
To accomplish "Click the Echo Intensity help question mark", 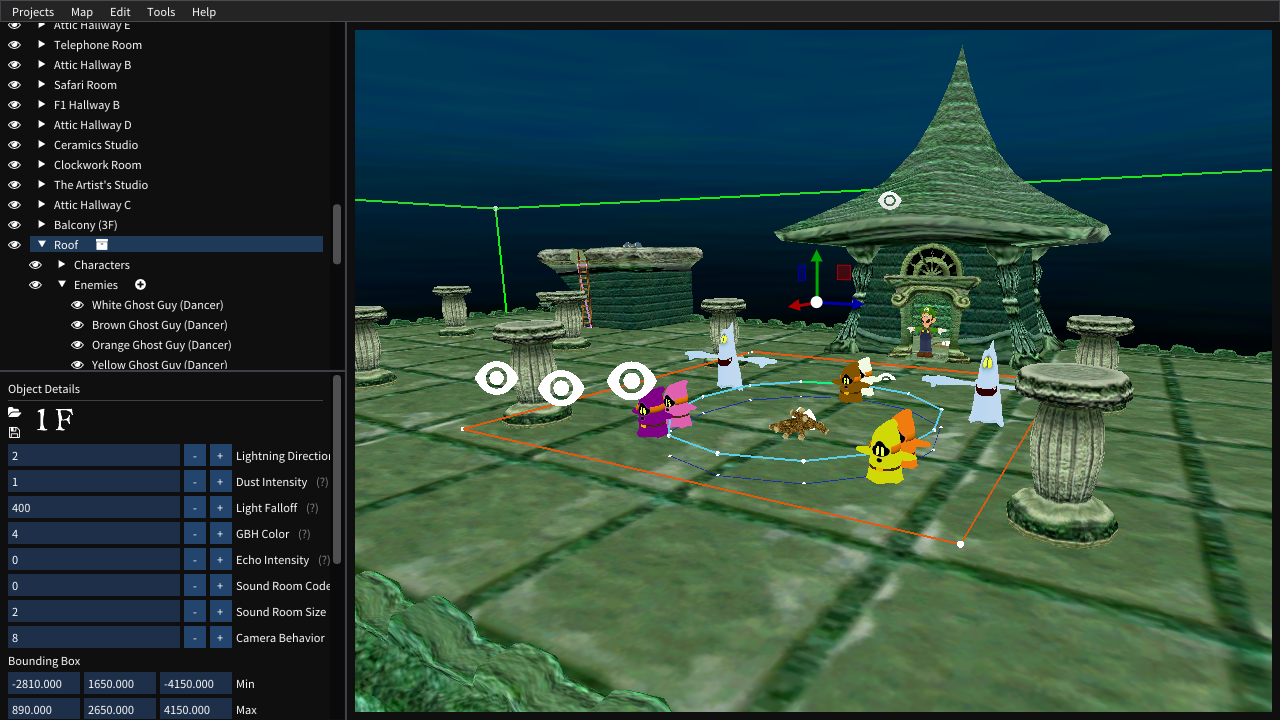I will pos(323,560).
